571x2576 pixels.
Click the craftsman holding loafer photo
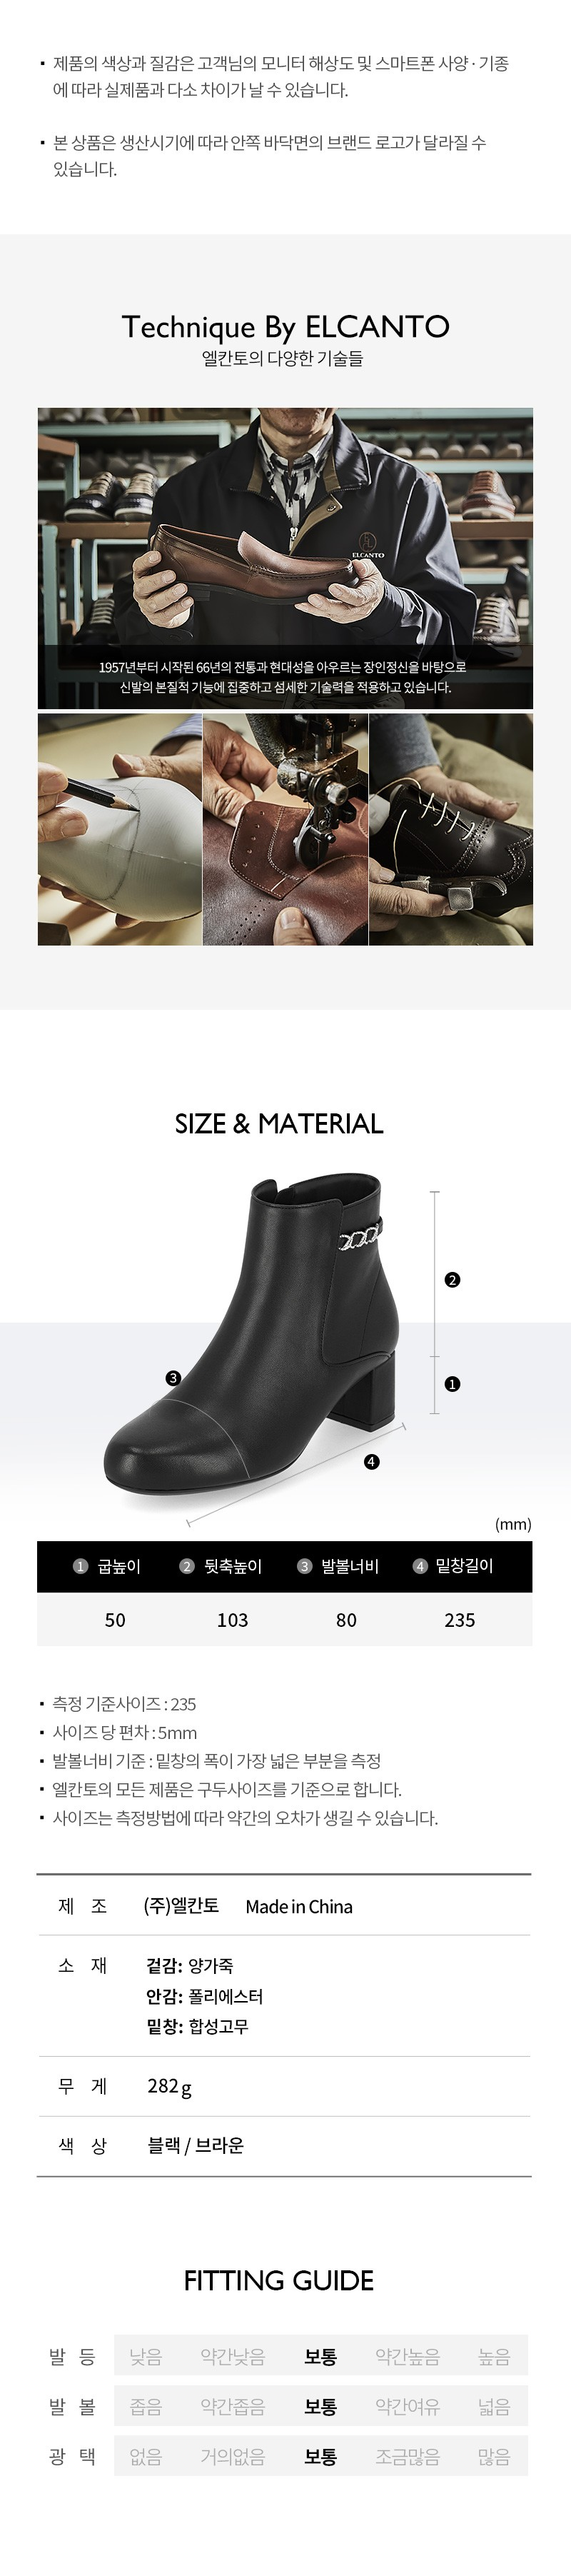point(285,558)
